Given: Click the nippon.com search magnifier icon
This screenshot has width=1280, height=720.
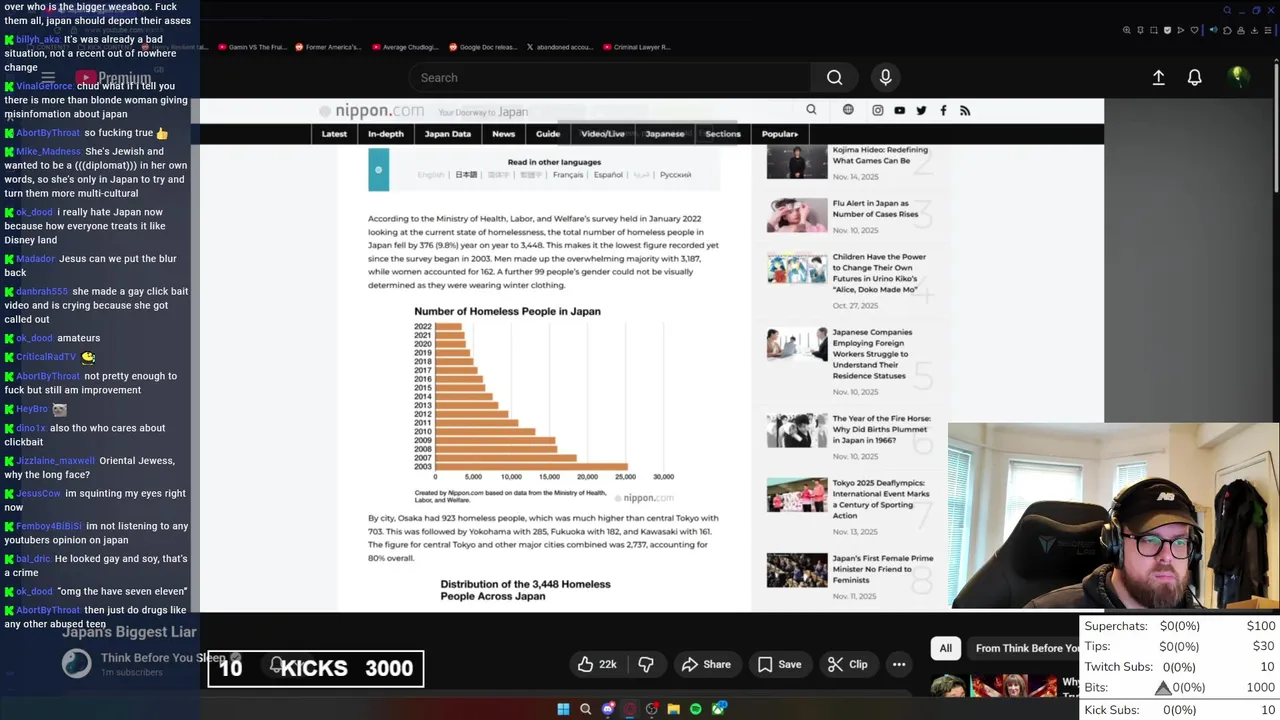Looking at the screenshot, I should [x=811, y=110].
